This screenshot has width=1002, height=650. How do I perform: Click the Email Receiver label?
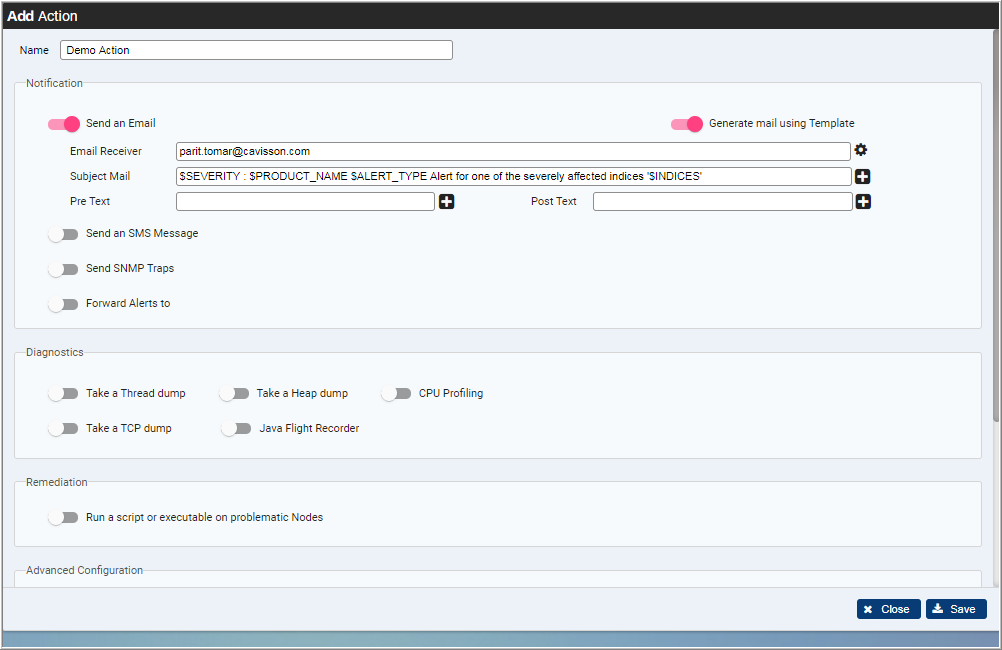106,151
